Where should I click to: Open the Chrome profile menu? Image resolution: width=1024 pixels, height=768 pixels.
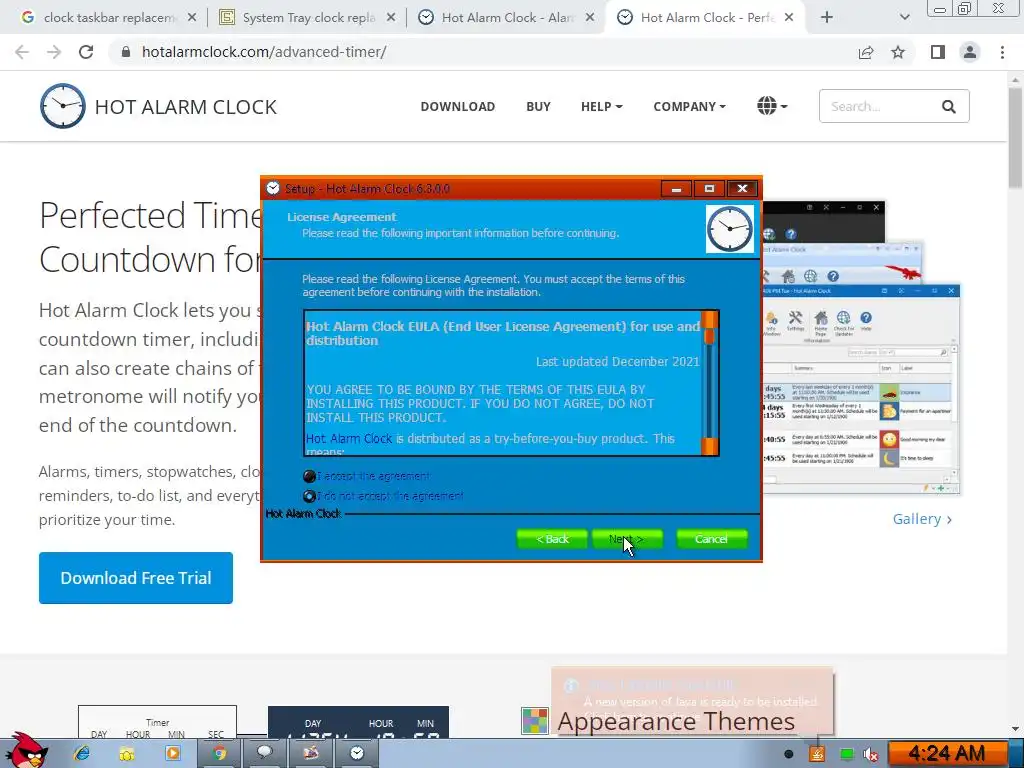970,52
